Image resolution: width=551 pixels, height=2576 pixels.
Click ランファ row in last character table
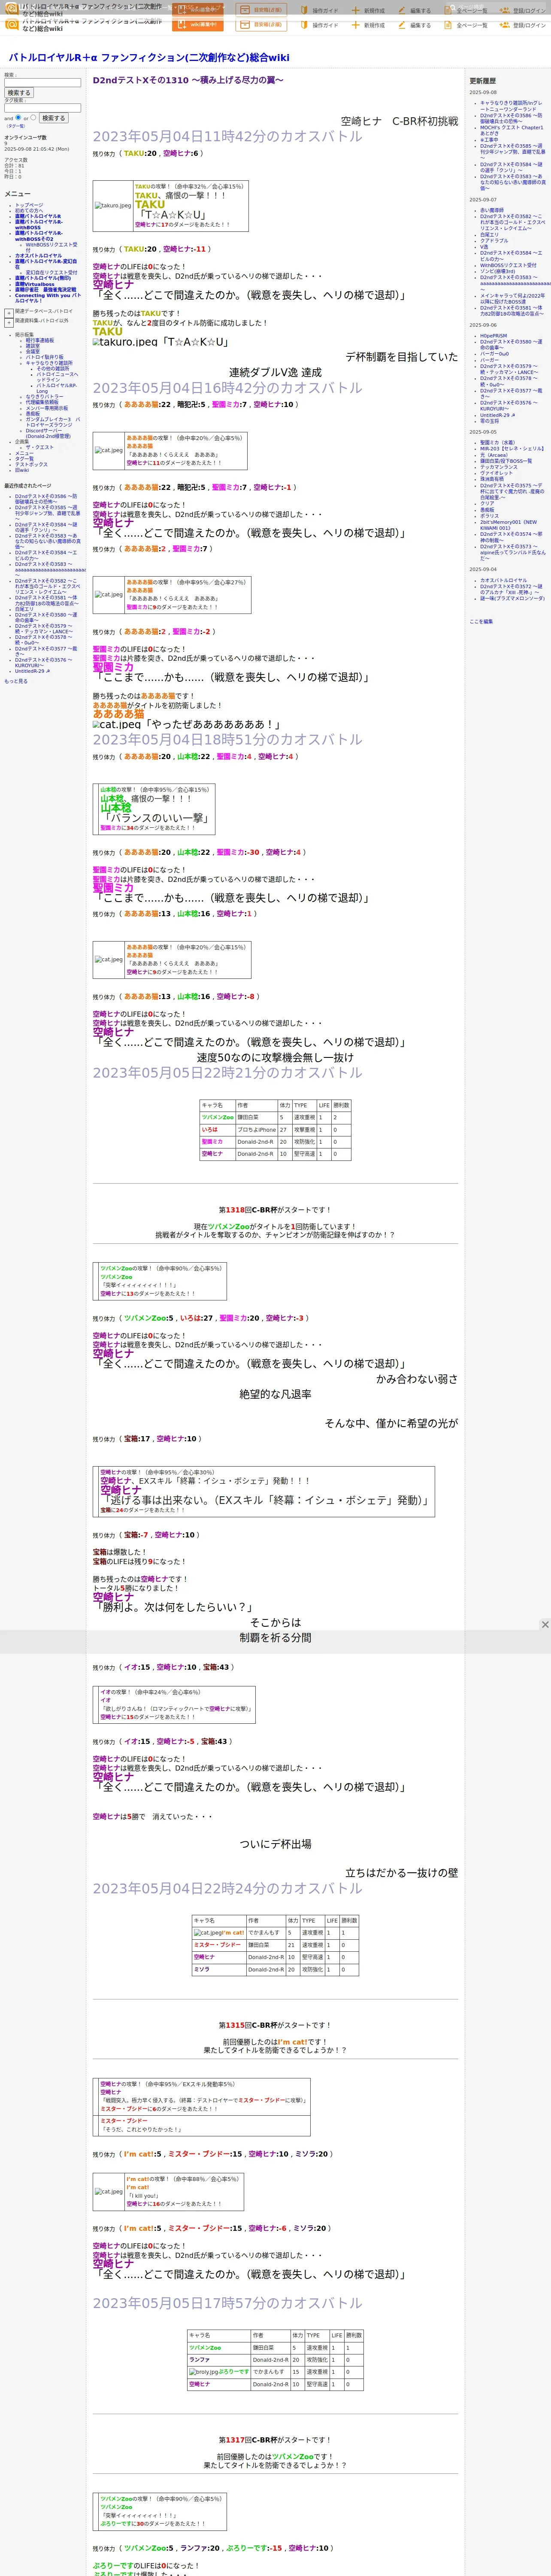click(275, 2359)
